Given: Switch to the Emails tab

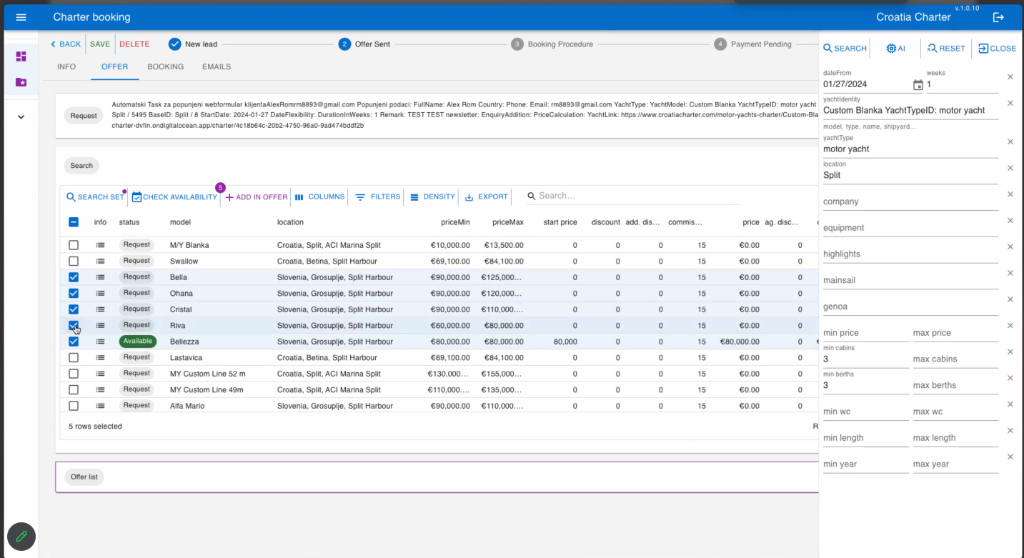Looking at the screenshot, I should click(216, 67).
